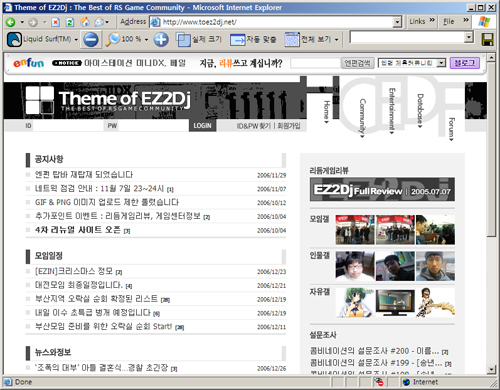Open the 100 % zoom level dropdown

pos(146,40)
